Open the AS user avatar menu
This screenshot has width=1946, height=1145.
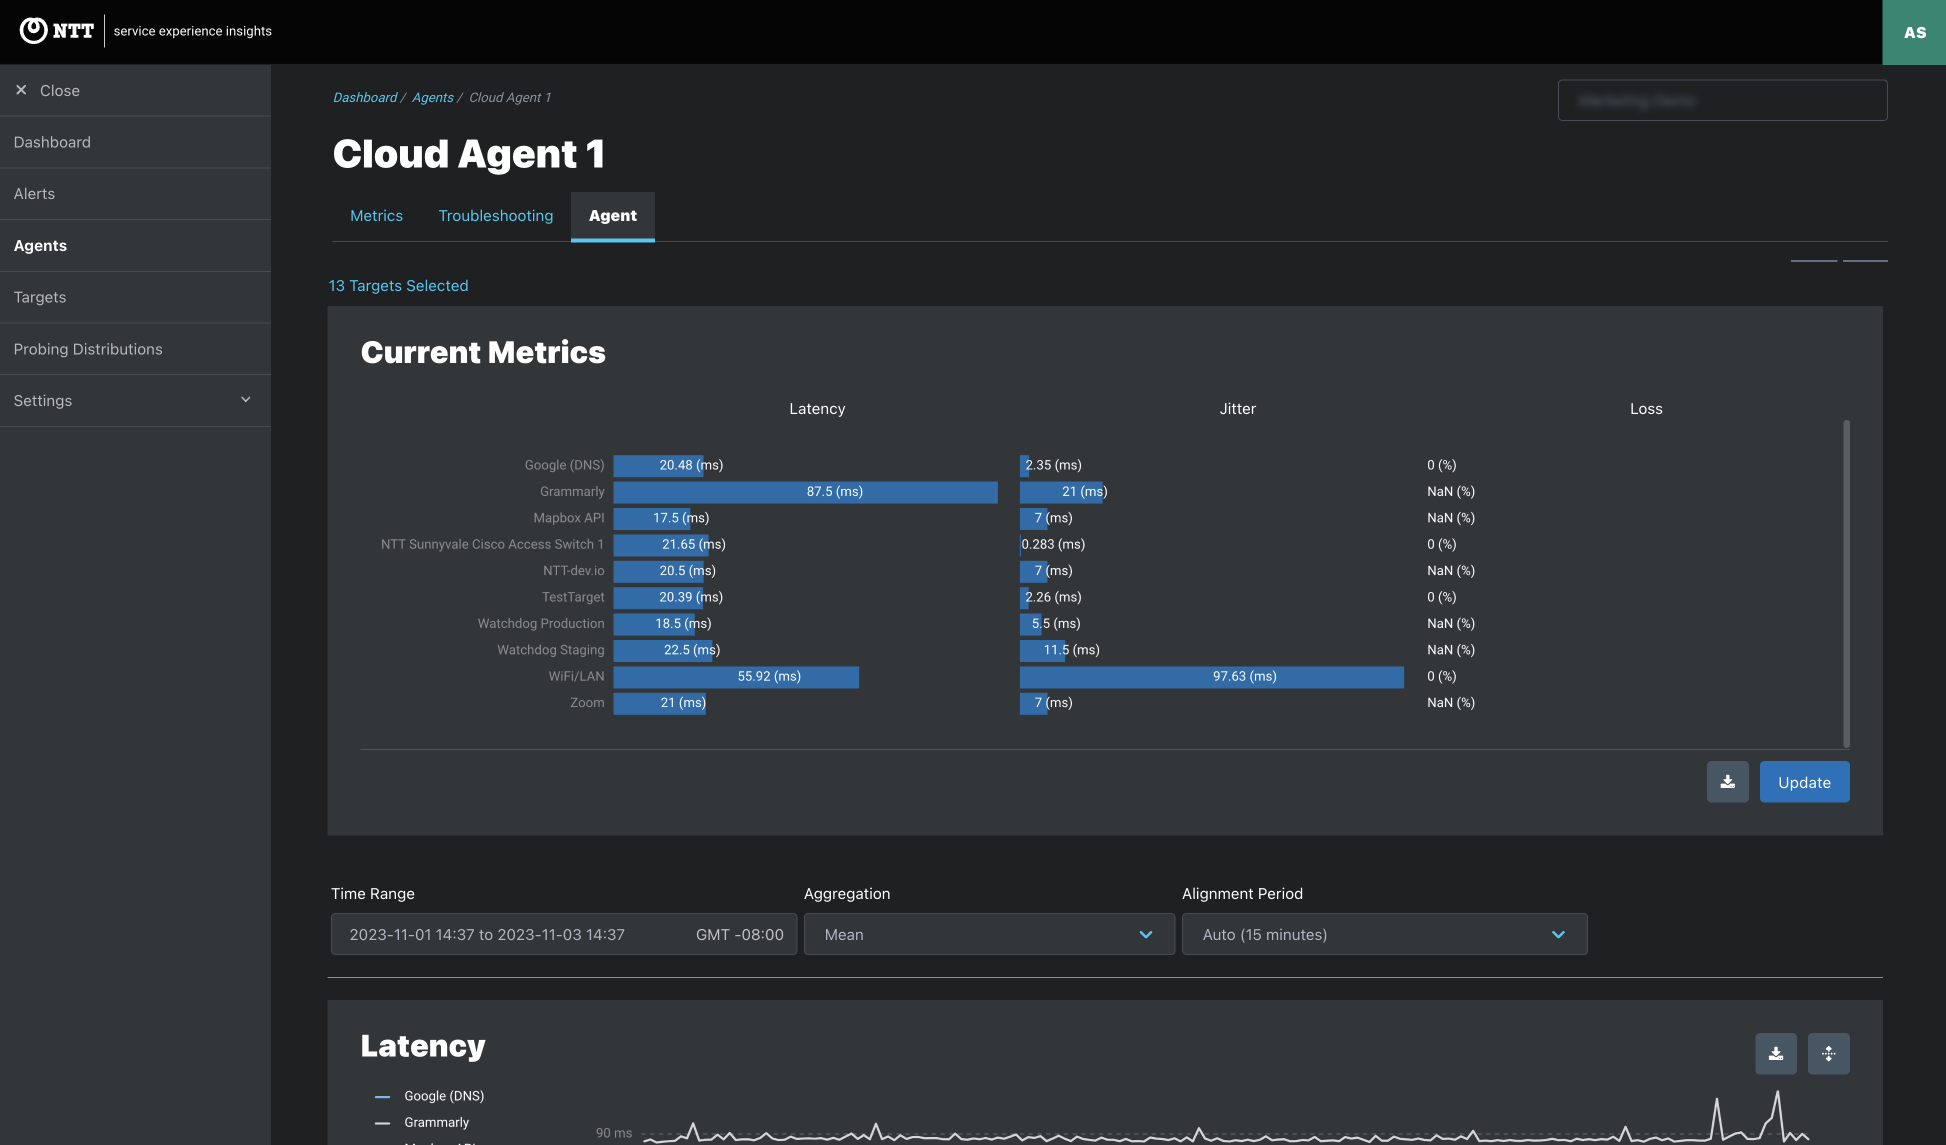(1914, 32)
